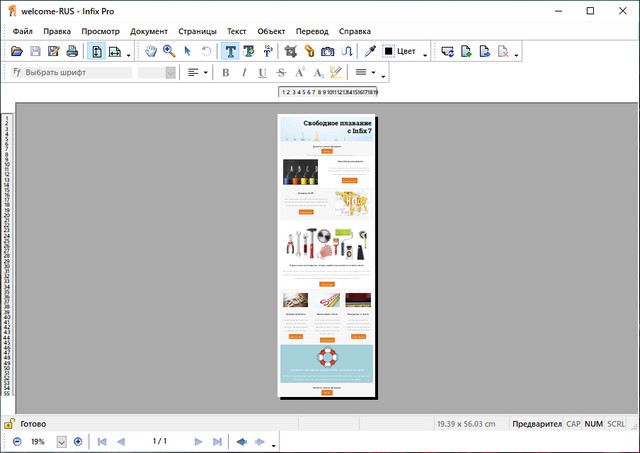Toggle Italic text formatting
640x453 pixels.
coord(244,73)
